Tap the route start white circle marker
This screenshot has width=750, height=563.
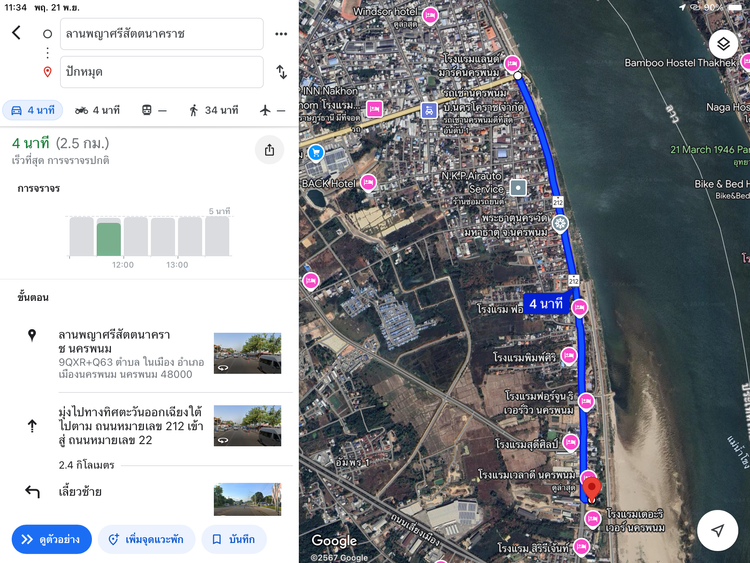click(x=518, y=76)
